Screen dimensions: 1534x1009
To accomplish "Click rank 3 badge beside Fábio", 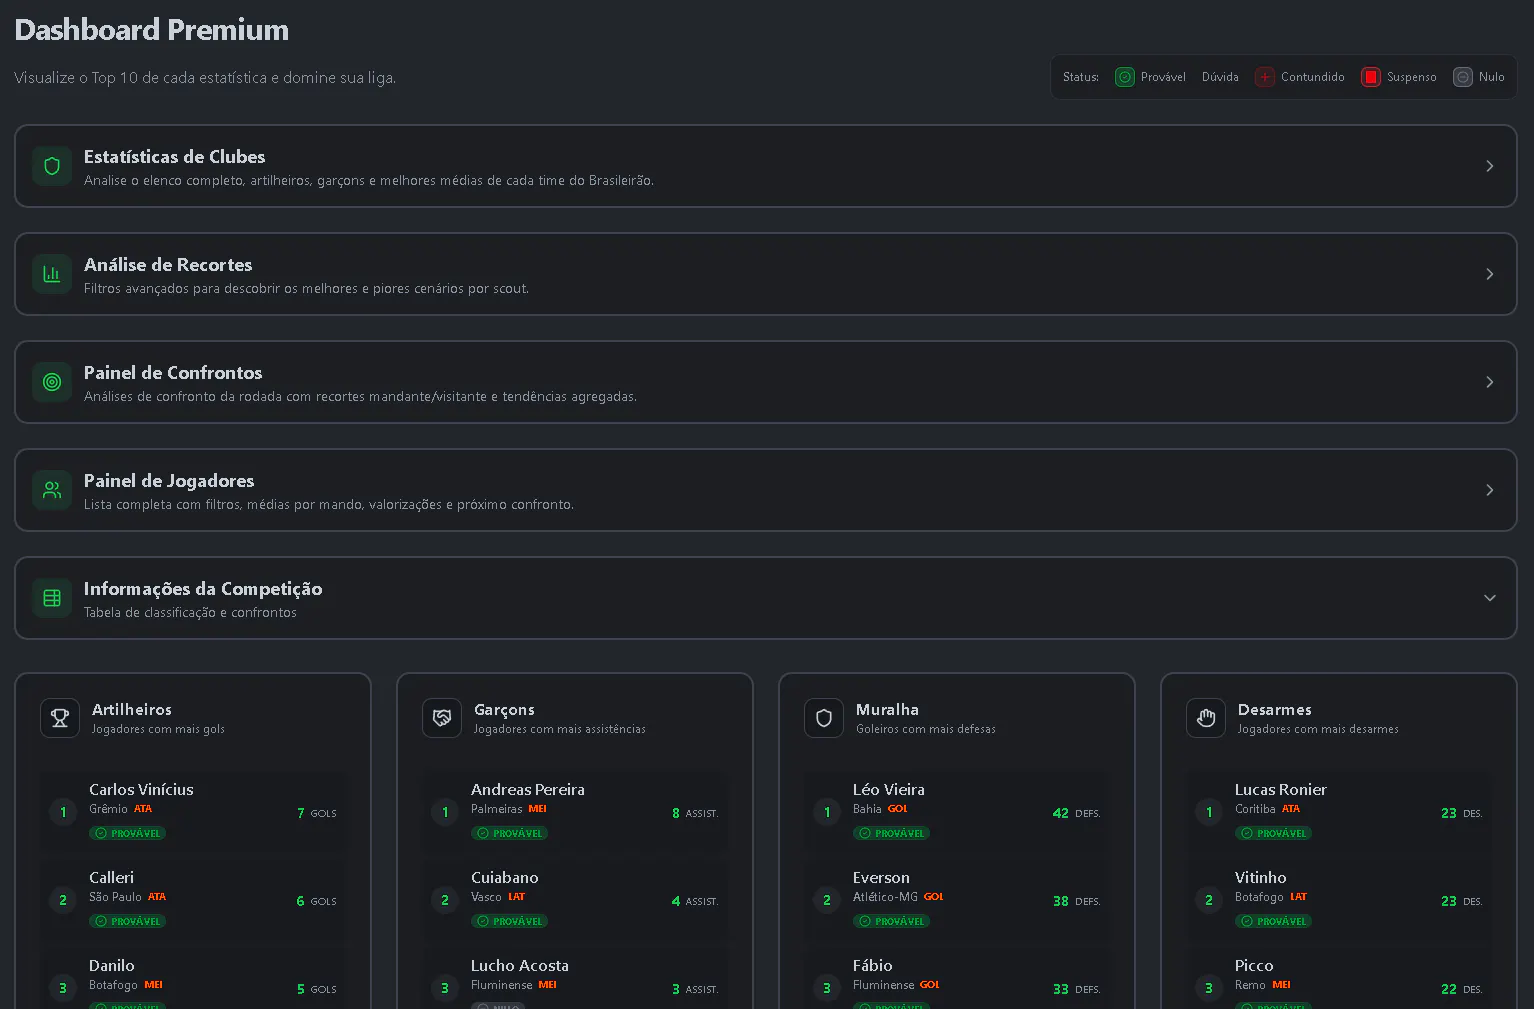I will (827, 988).
